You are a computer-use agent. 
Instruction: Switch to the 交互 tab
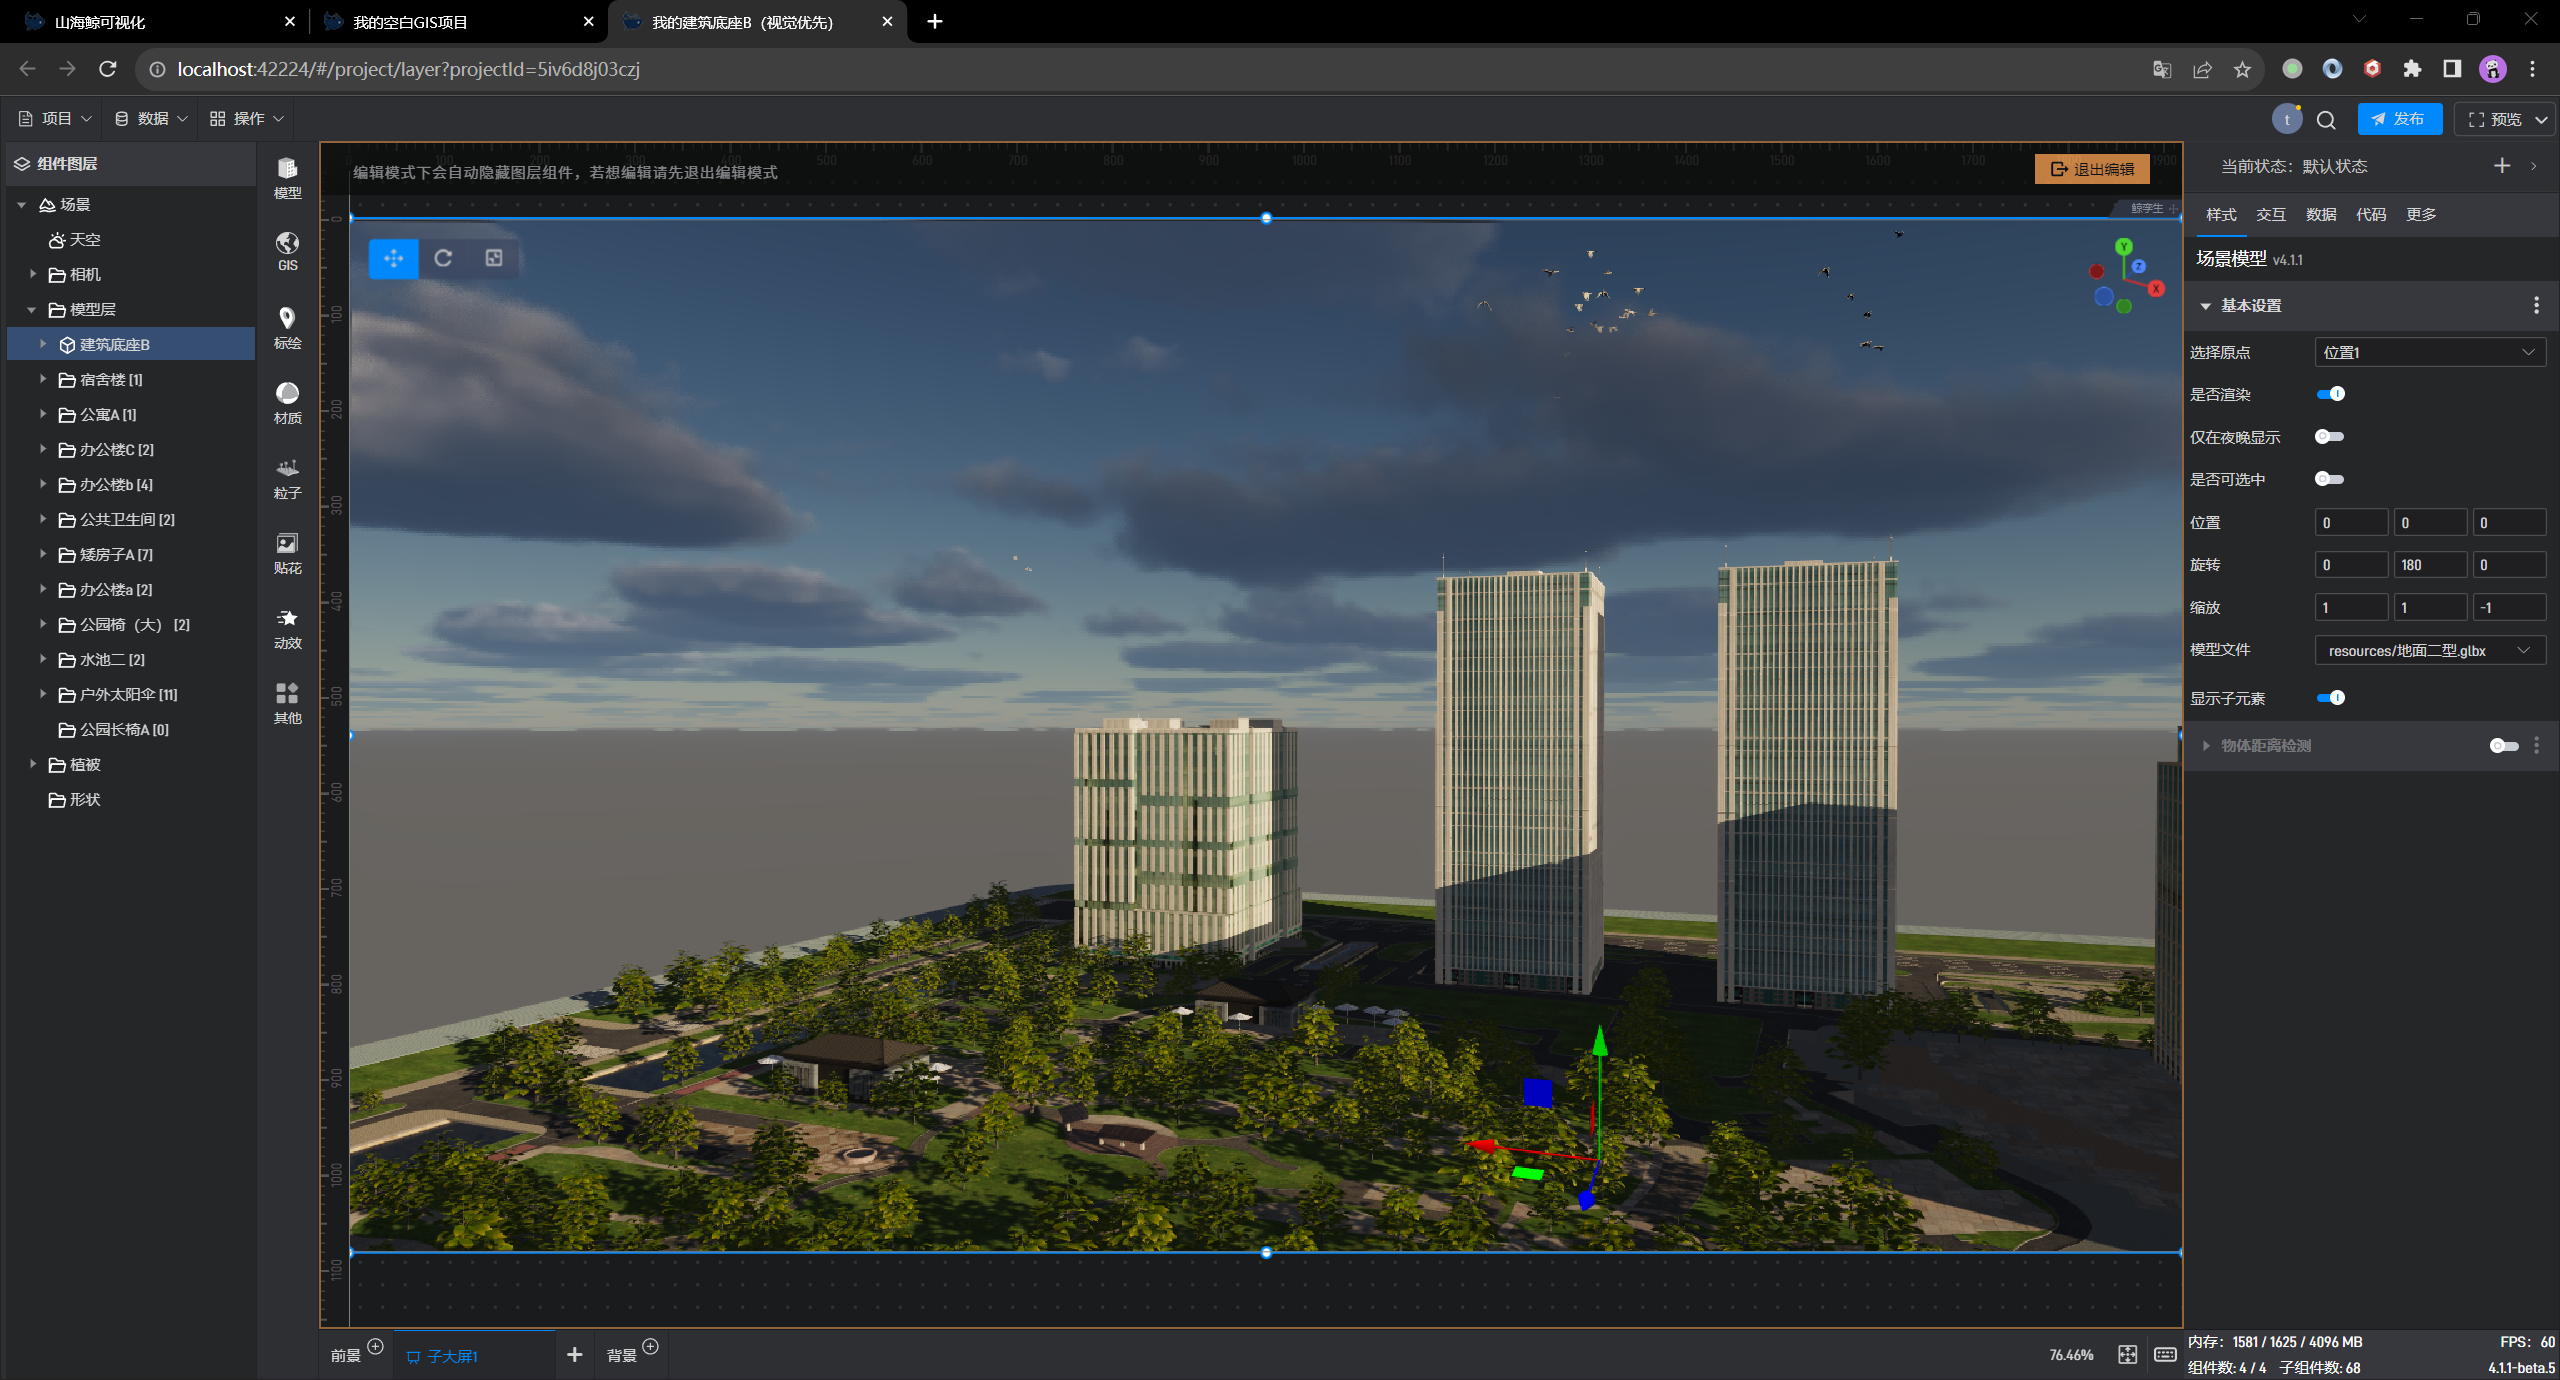pos(2270,215)
